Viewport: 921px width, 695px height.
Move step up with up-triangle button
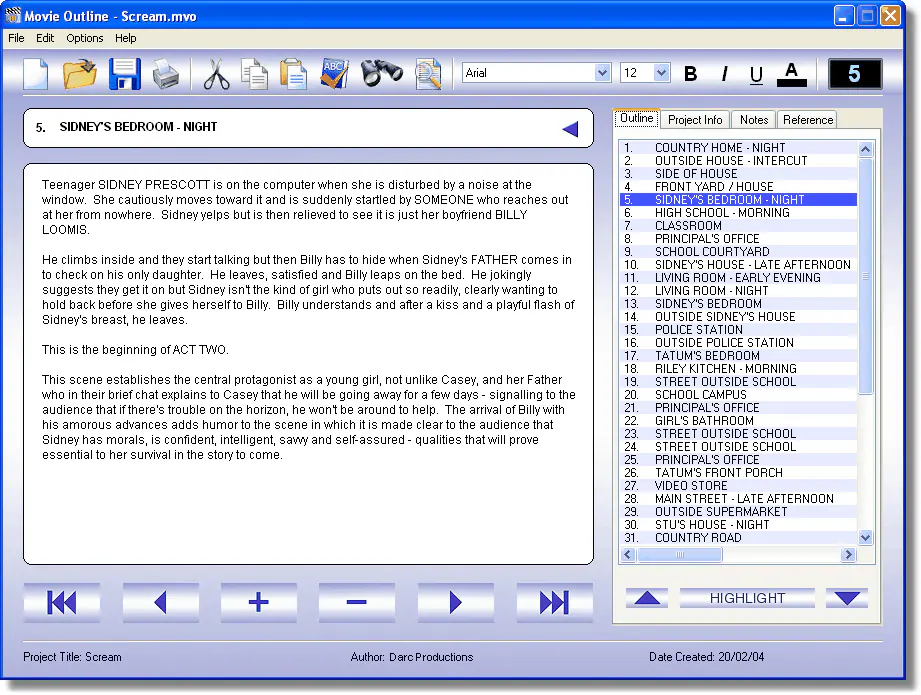[647, 598]
